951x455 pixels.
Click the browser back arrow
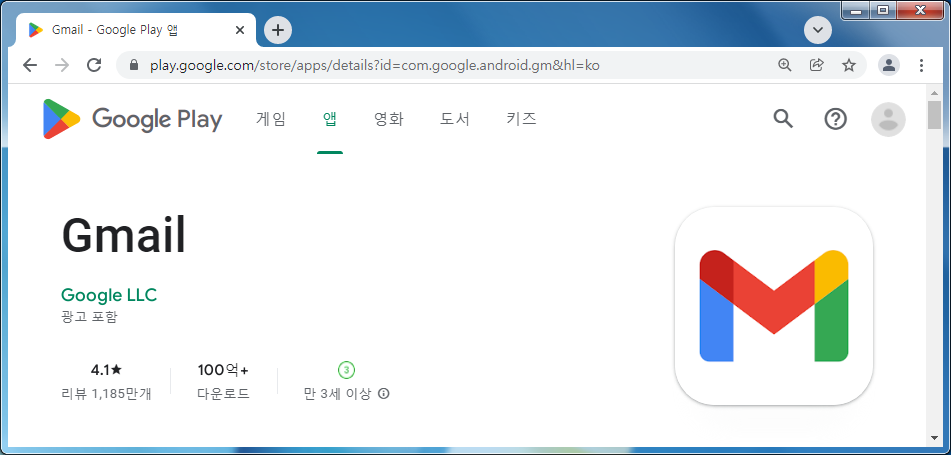pos(30,65)
